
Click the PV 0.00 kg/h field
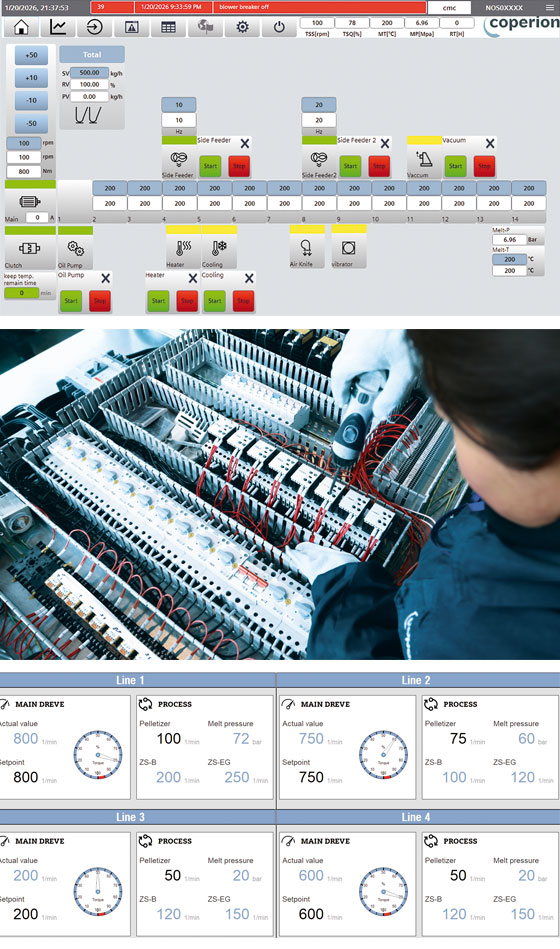coord(90,96)
